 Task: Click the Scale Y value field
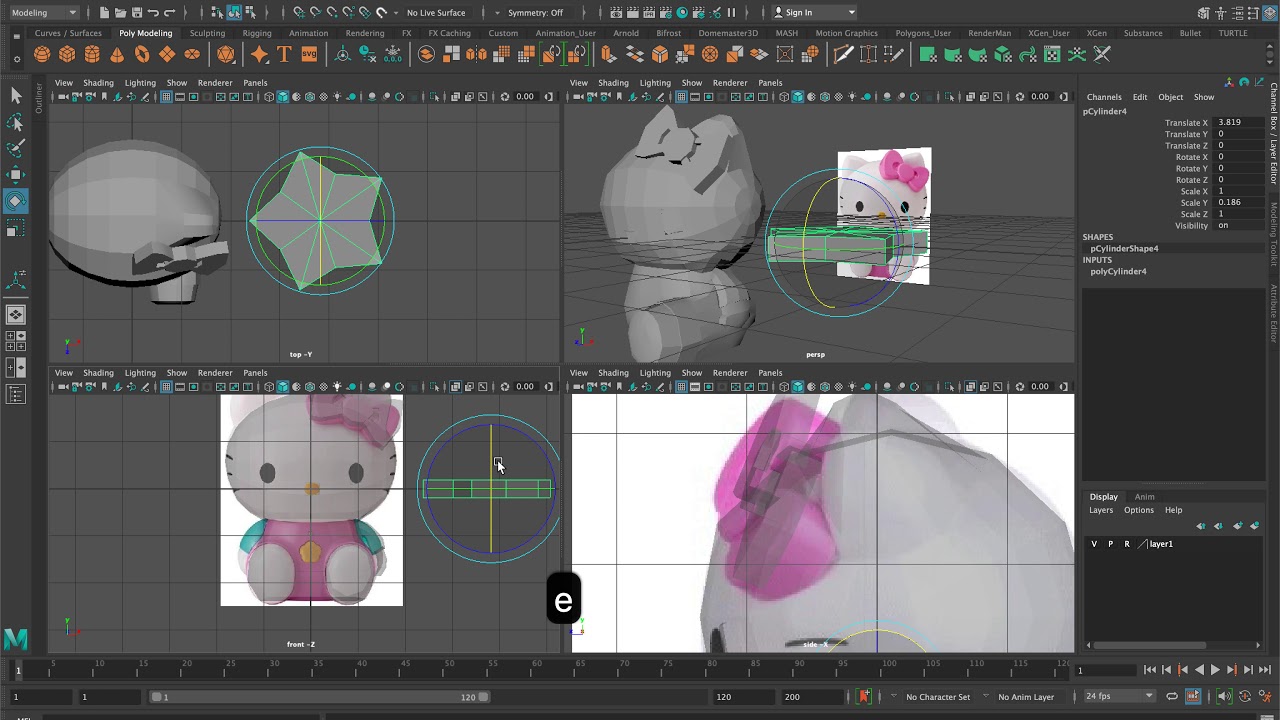(1238, 202)
